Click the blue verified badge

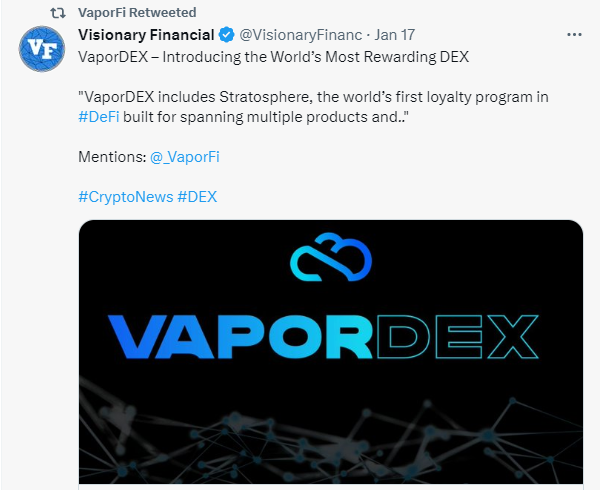(x=227, y=35)
